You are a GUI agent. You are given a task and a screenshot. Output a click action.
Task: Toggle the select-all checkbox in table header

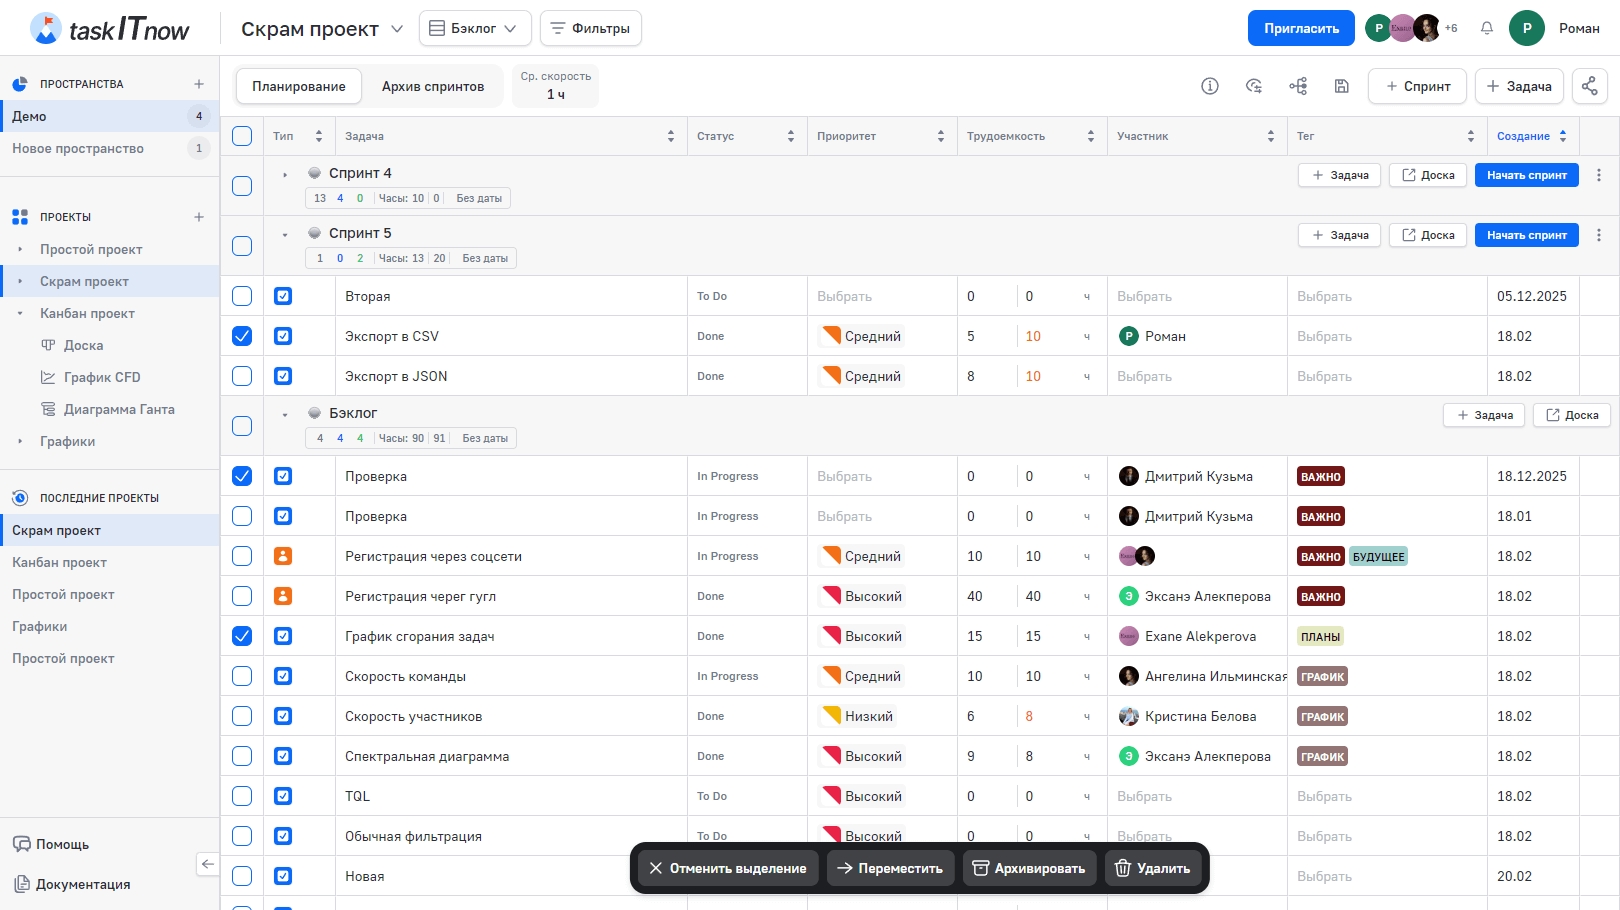tap(242, 136)
